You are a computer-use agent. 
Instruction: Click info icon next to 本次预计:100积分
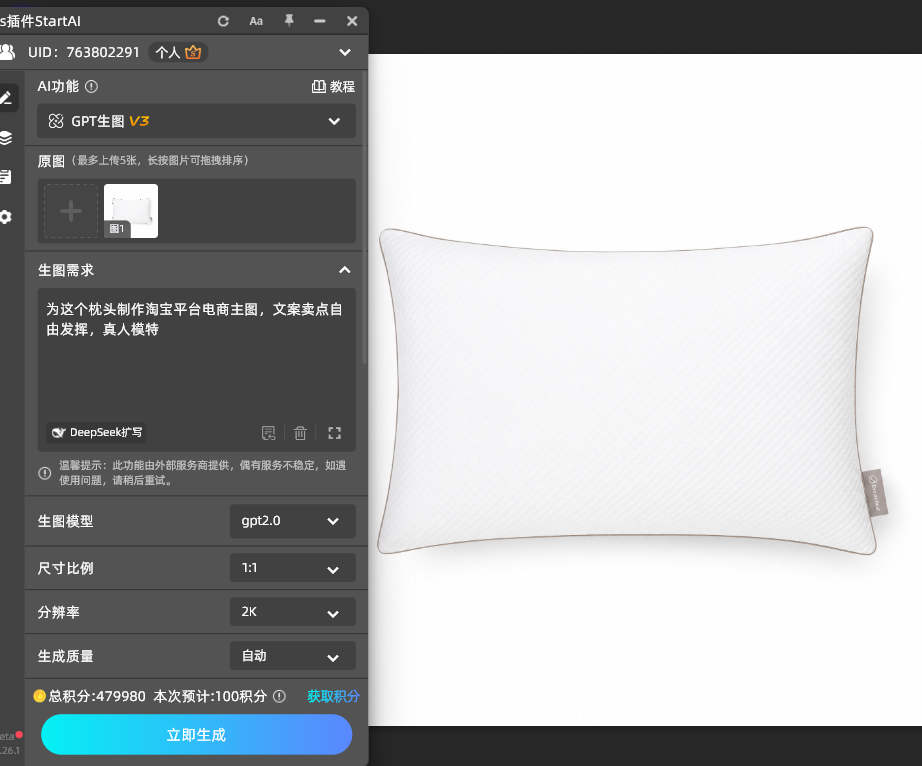pos(280,697)
